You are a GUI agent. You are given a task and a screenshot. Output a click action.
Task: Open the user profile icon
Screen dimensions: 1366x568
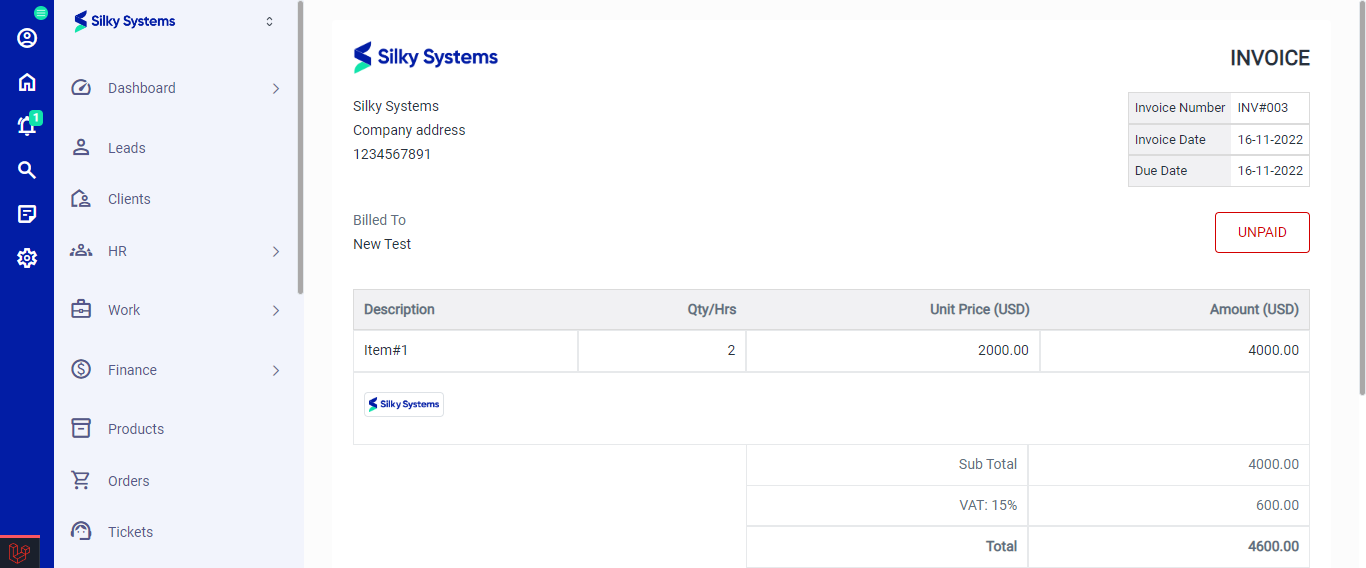click(27, 38)
